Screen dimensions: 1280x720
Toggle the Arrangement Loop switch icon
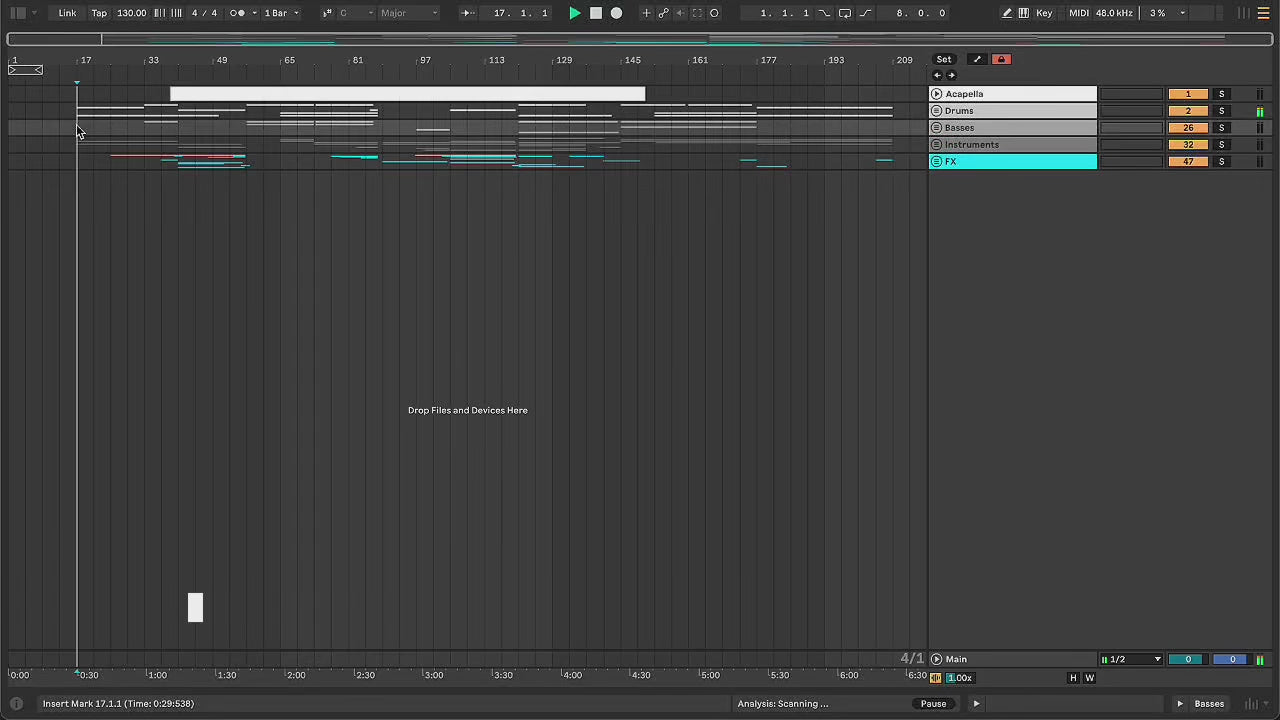(x=844, y=13)
